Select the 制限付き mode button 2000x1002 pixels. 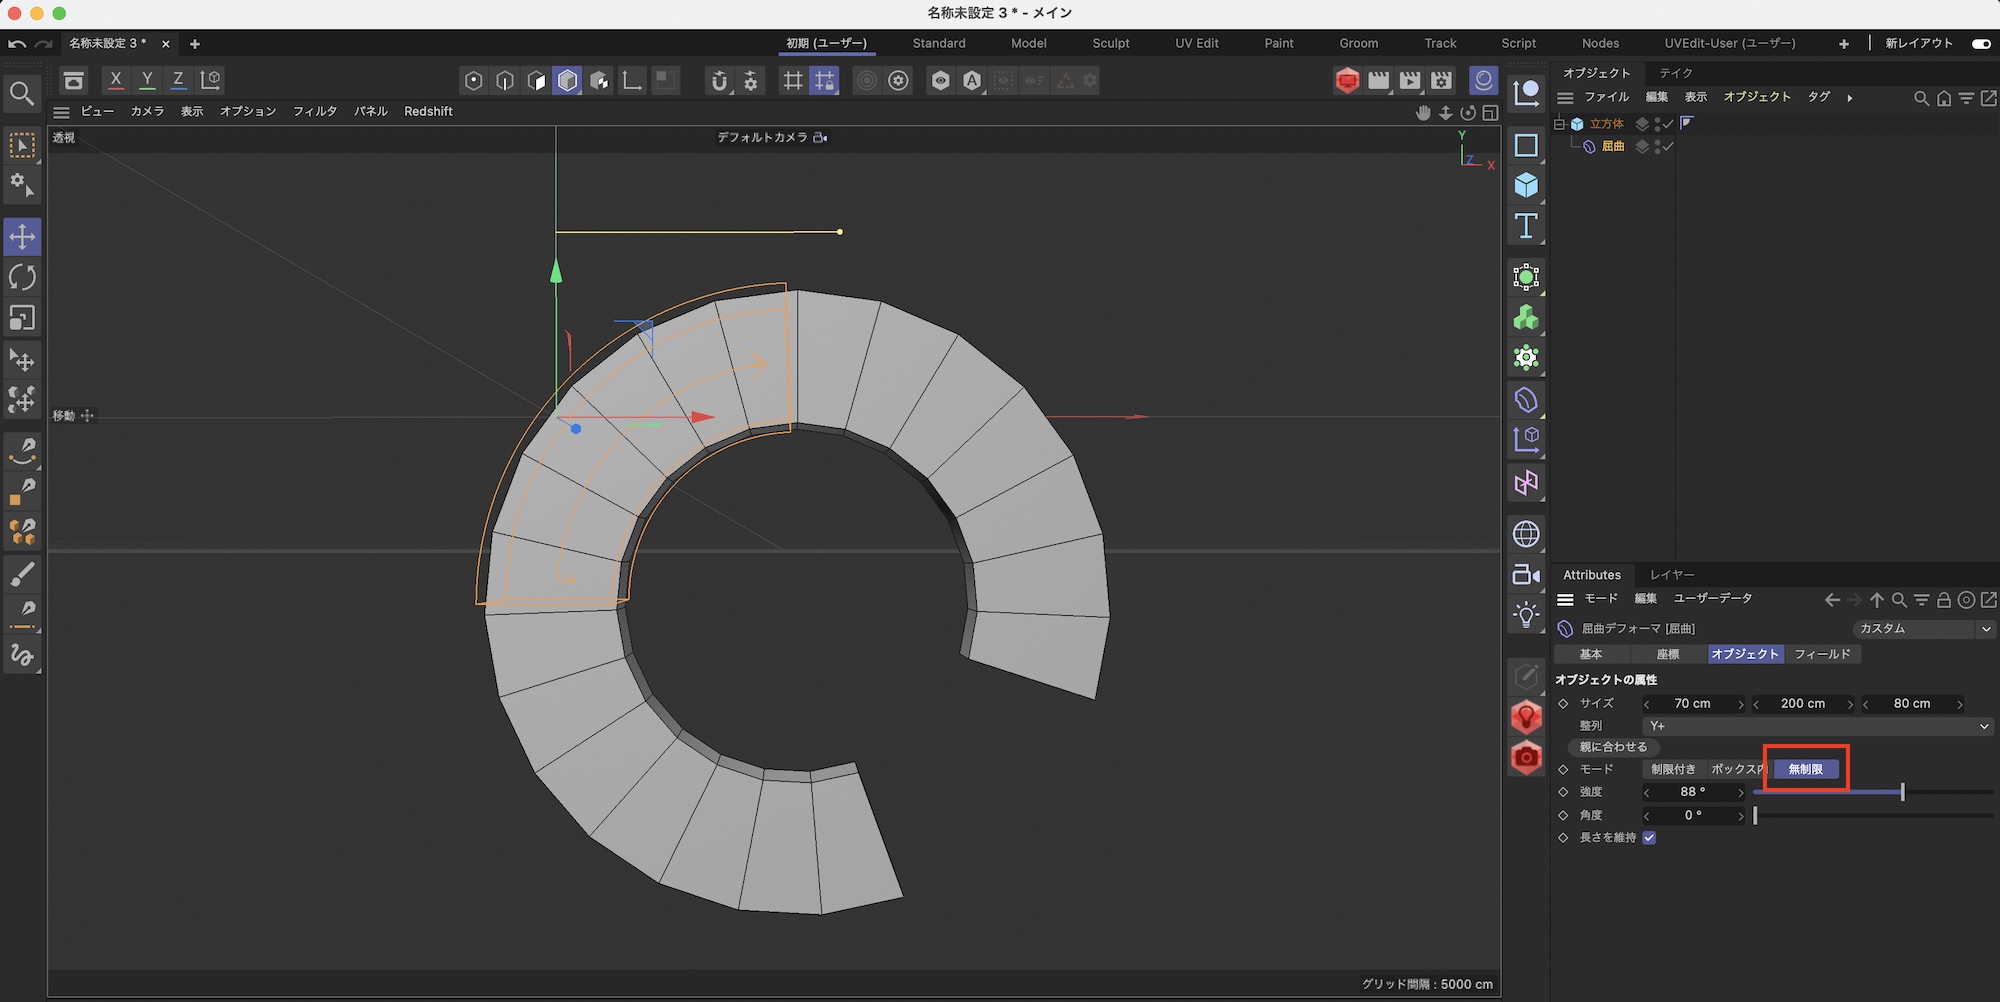click(x=1673, y=769)
